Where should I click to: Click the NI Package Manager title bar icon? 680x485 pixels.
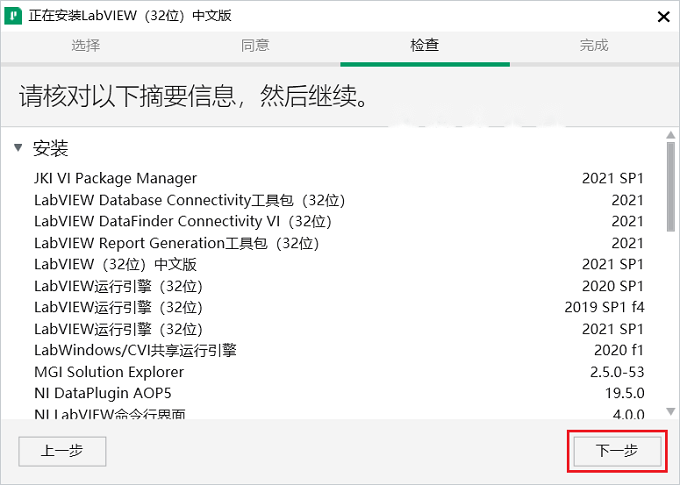tap(13, 16)
